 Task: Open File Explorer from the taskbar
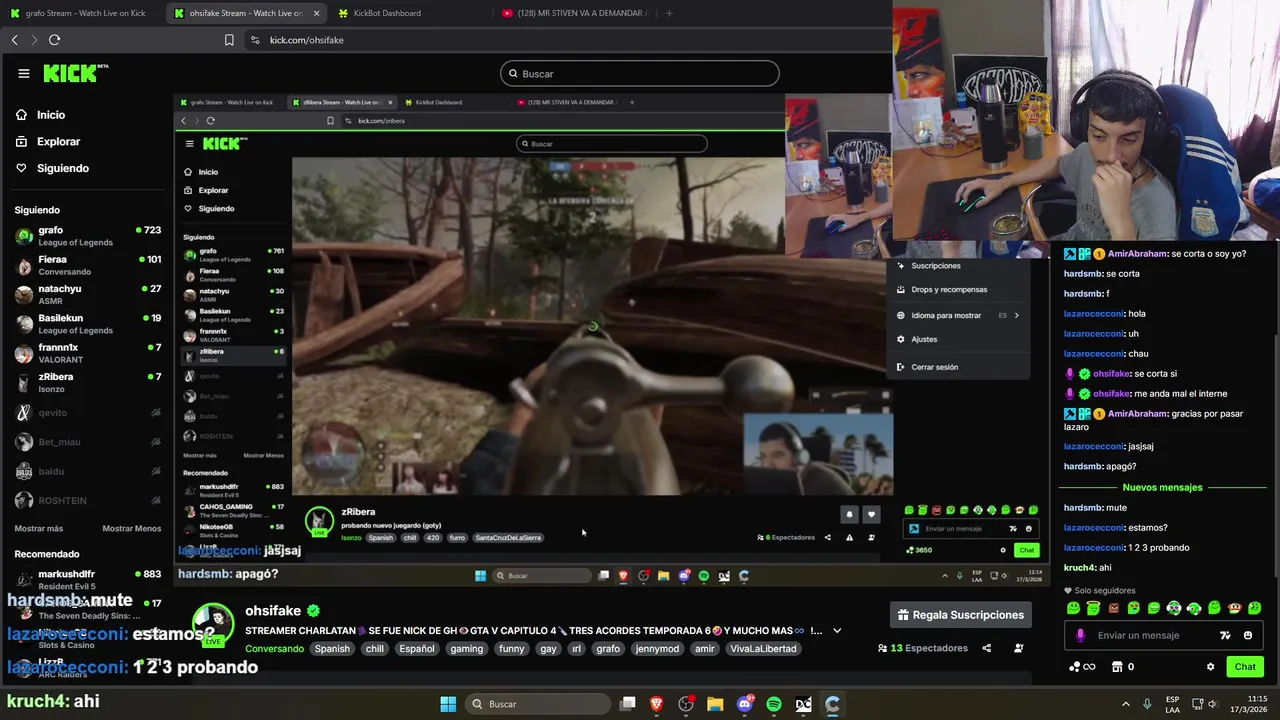715,704
